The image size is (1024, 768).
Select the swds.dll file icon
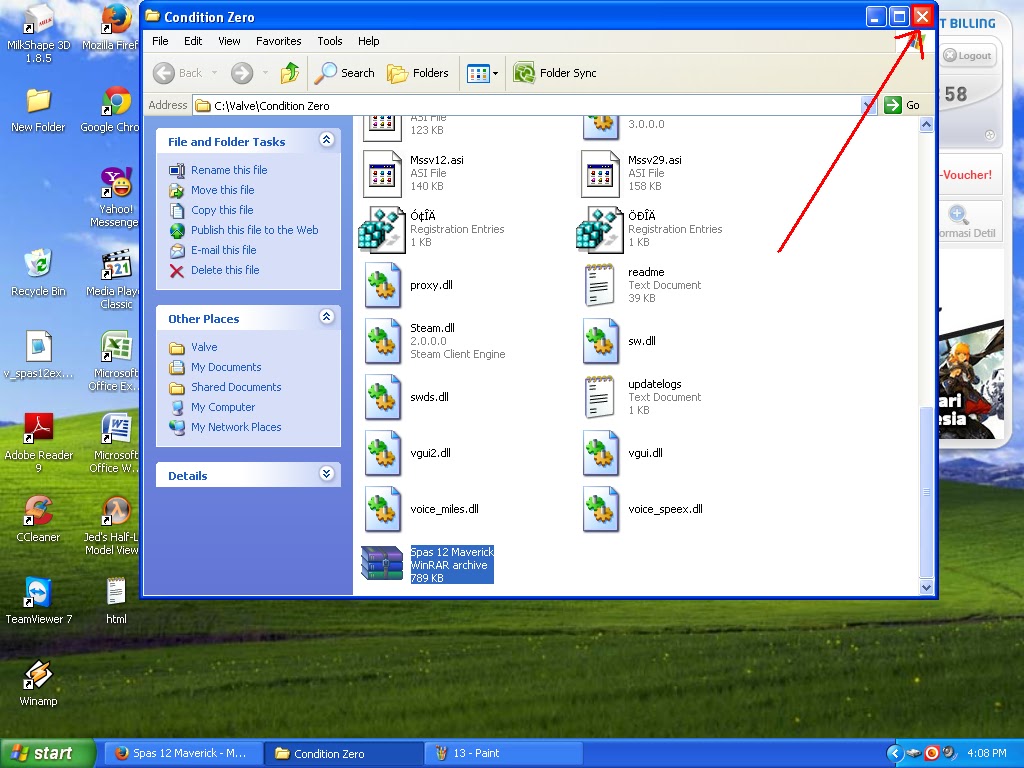(x=383, y=397)
